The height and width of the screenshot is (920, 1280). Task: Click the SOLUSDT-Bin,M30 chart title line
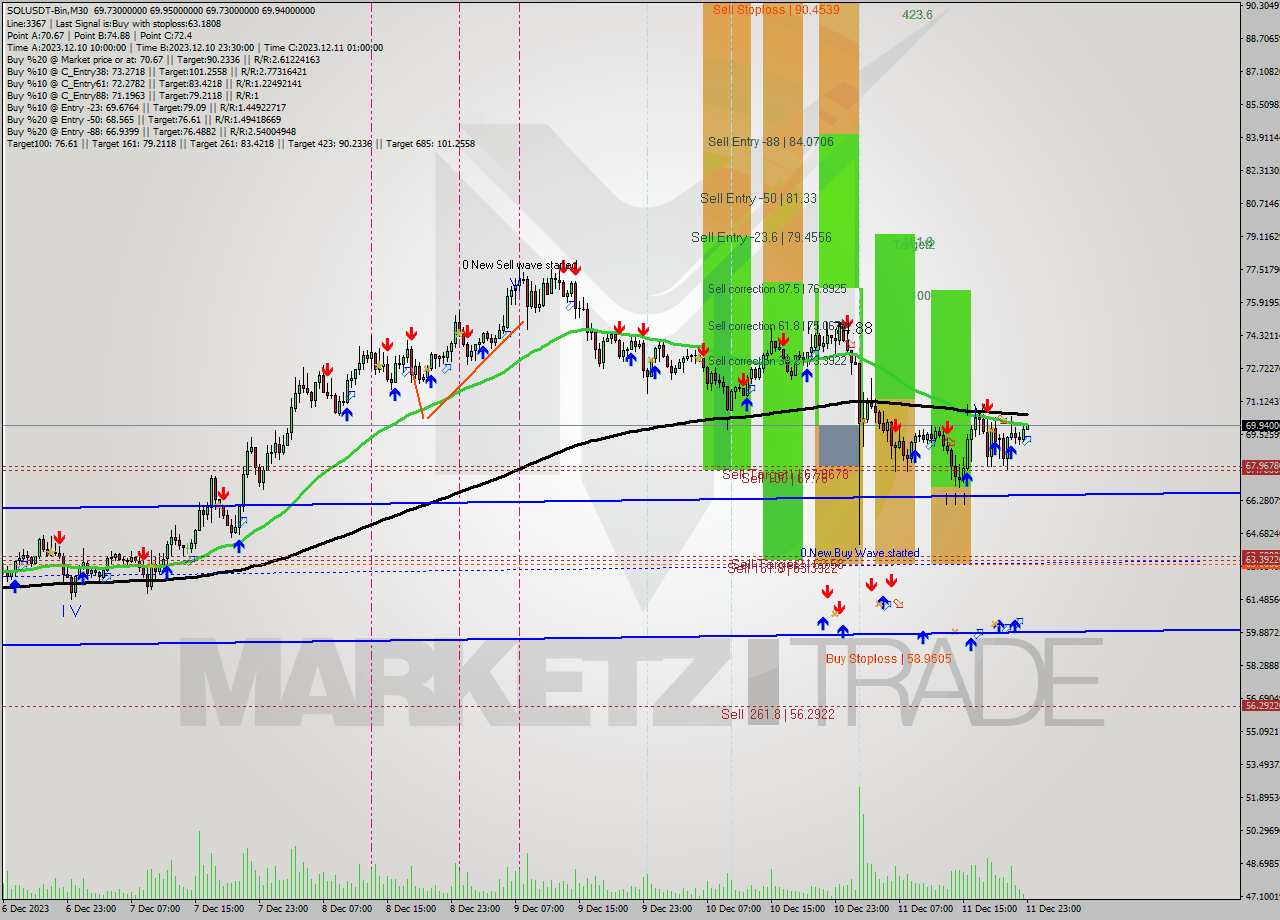160,11
